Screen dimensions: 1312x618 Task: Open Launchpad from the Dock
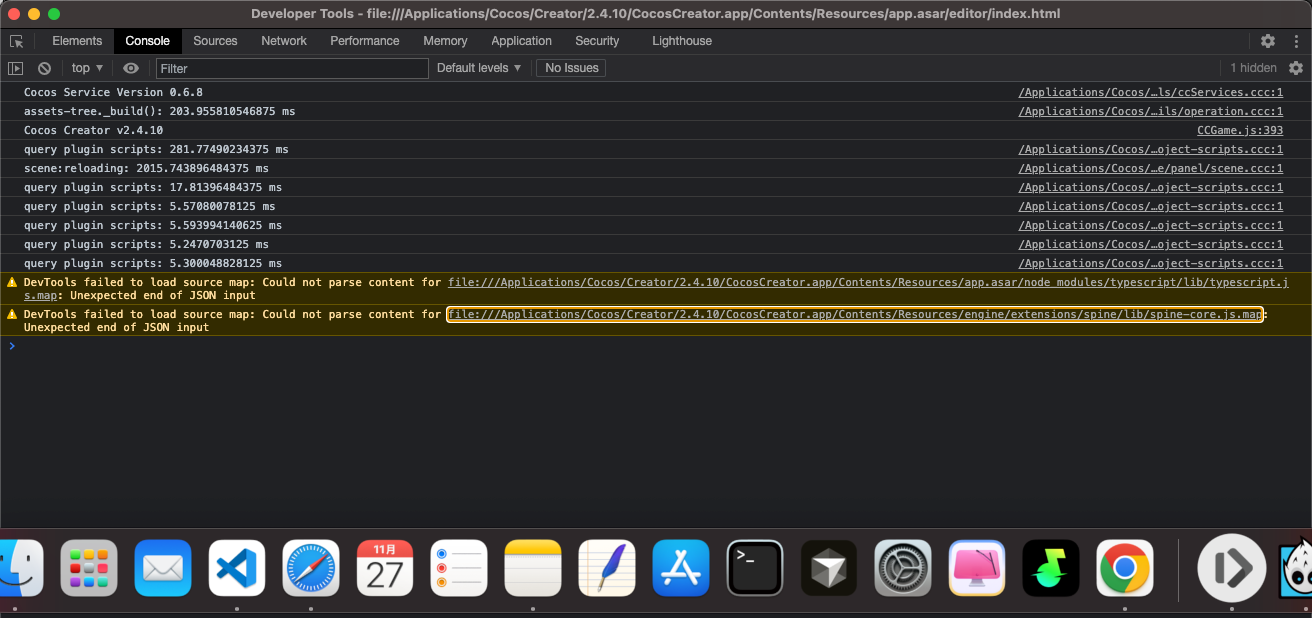pos(89,568)
